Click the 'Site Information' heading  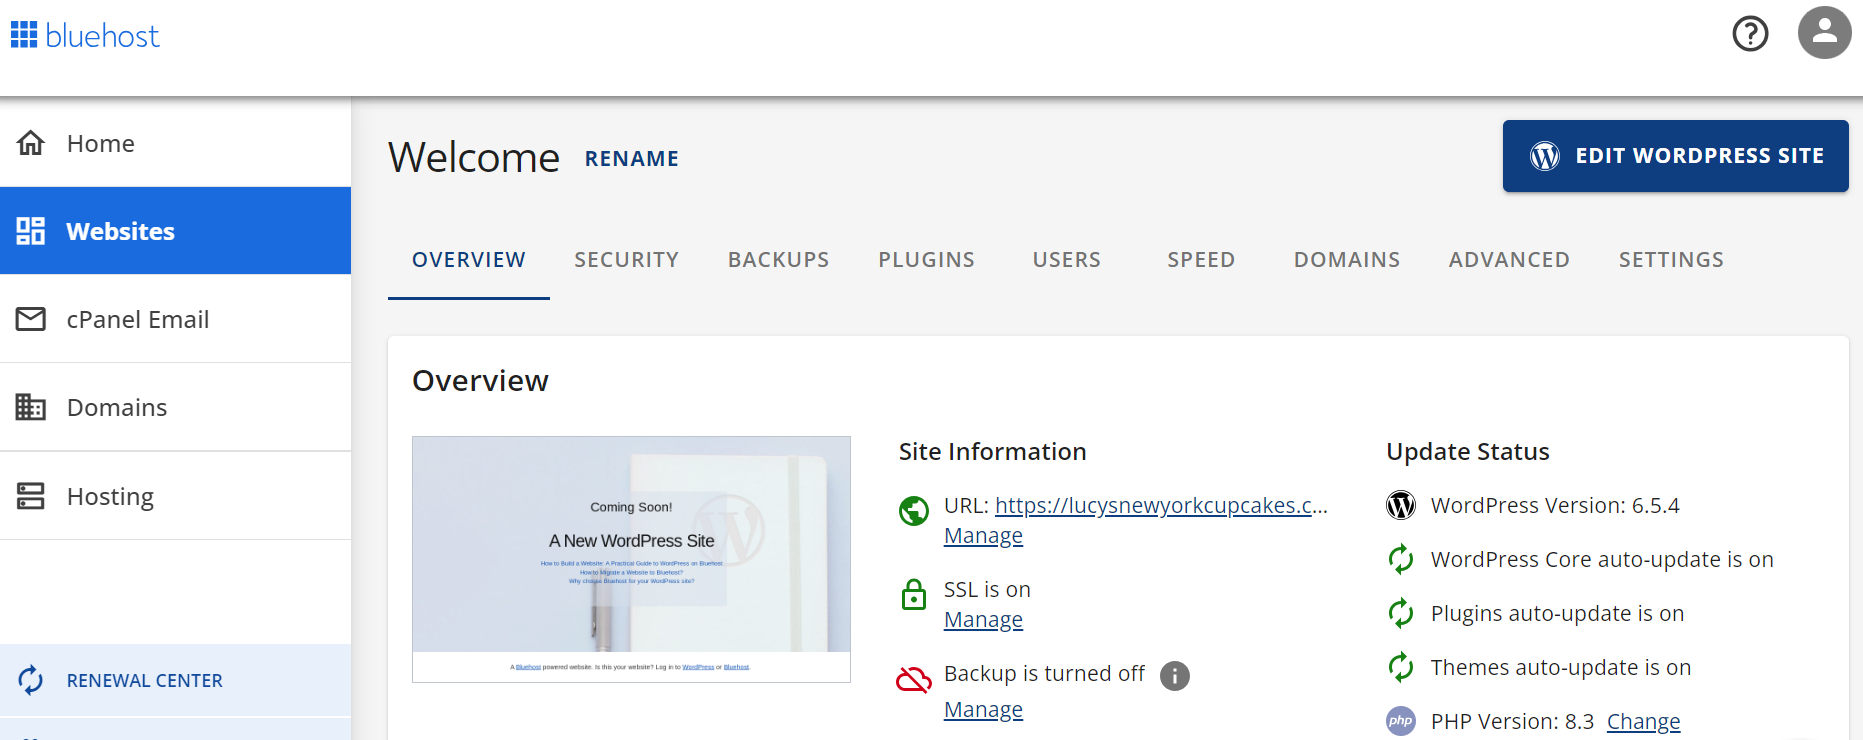[992, 452]
